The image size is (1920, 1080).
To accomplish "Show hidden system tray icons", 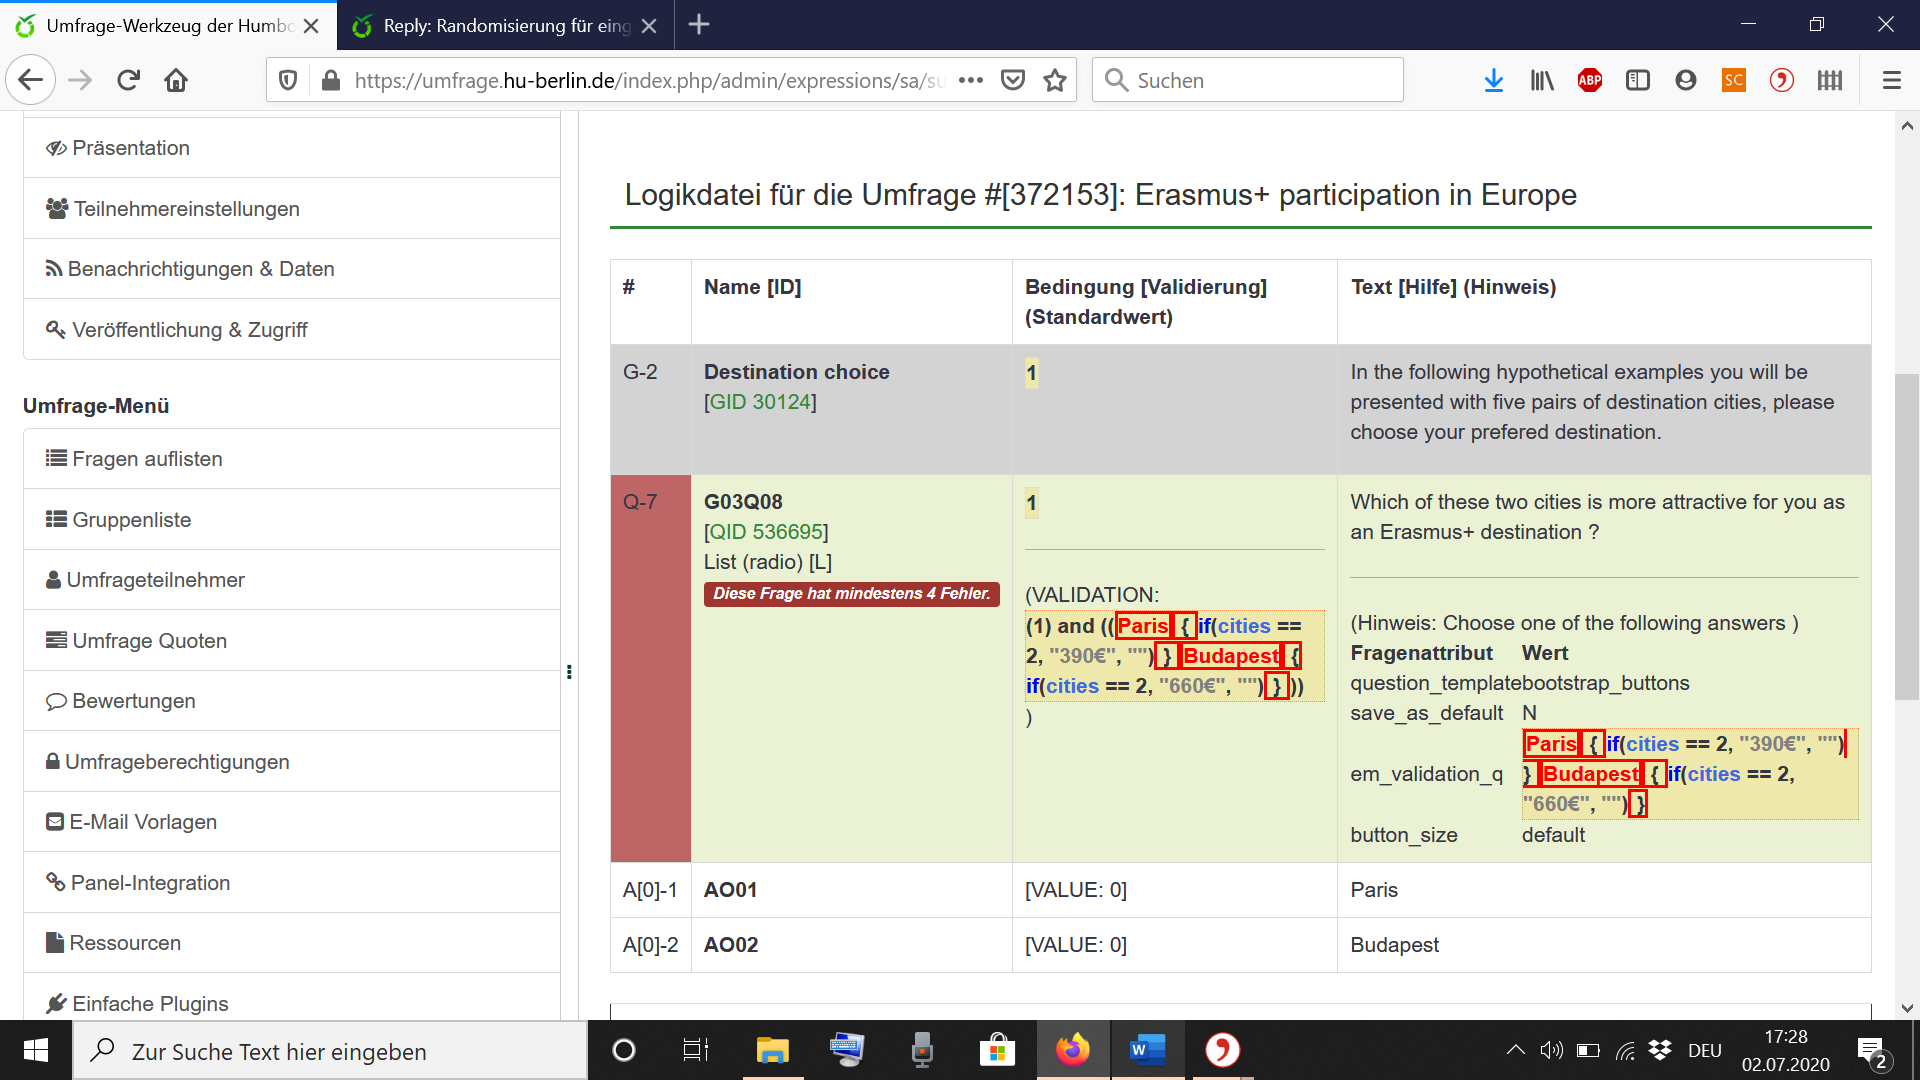I will (x=1515, y=1050).
